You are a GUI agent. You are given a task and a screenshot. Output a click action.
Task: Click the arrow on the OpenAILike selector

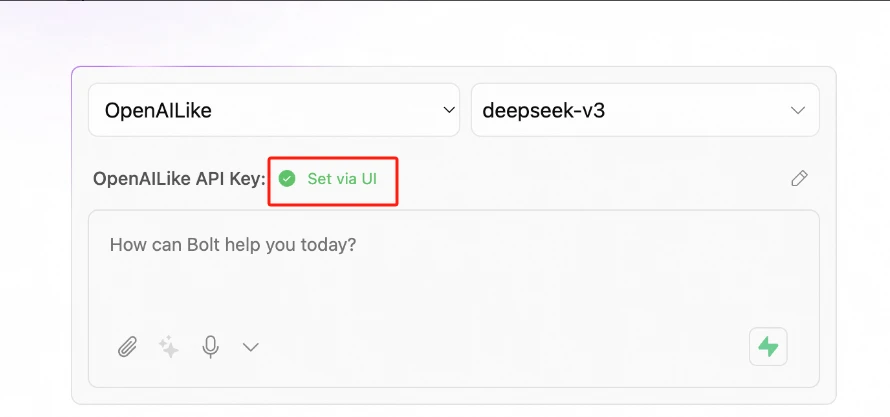(449, 110)
